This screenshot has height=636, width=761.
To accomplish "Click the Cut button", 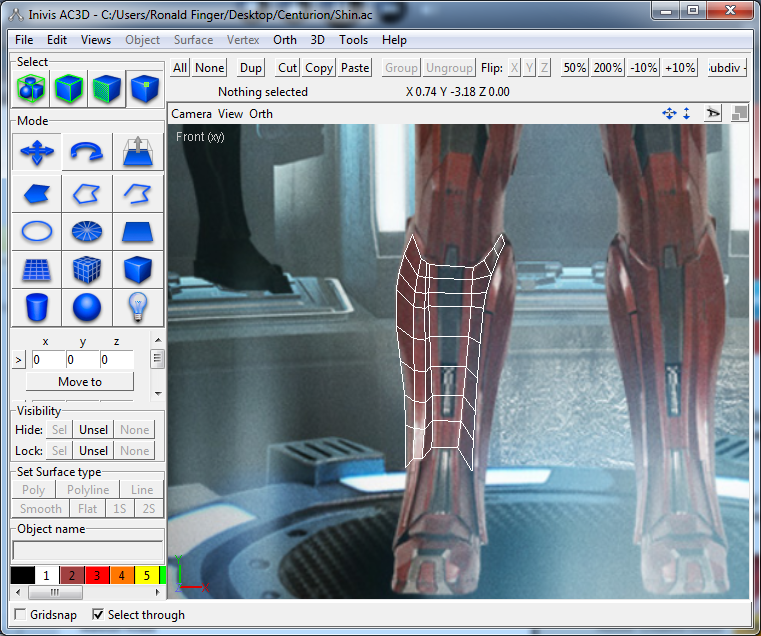I will (x=287, y=68).
